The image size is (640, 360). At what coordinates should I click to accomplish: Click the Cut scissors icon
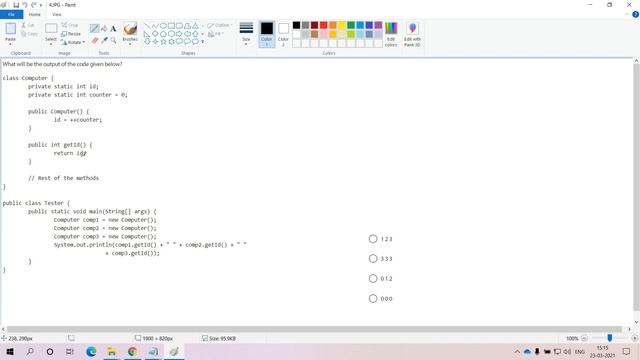pyautogui.click(x=24, y=25)
